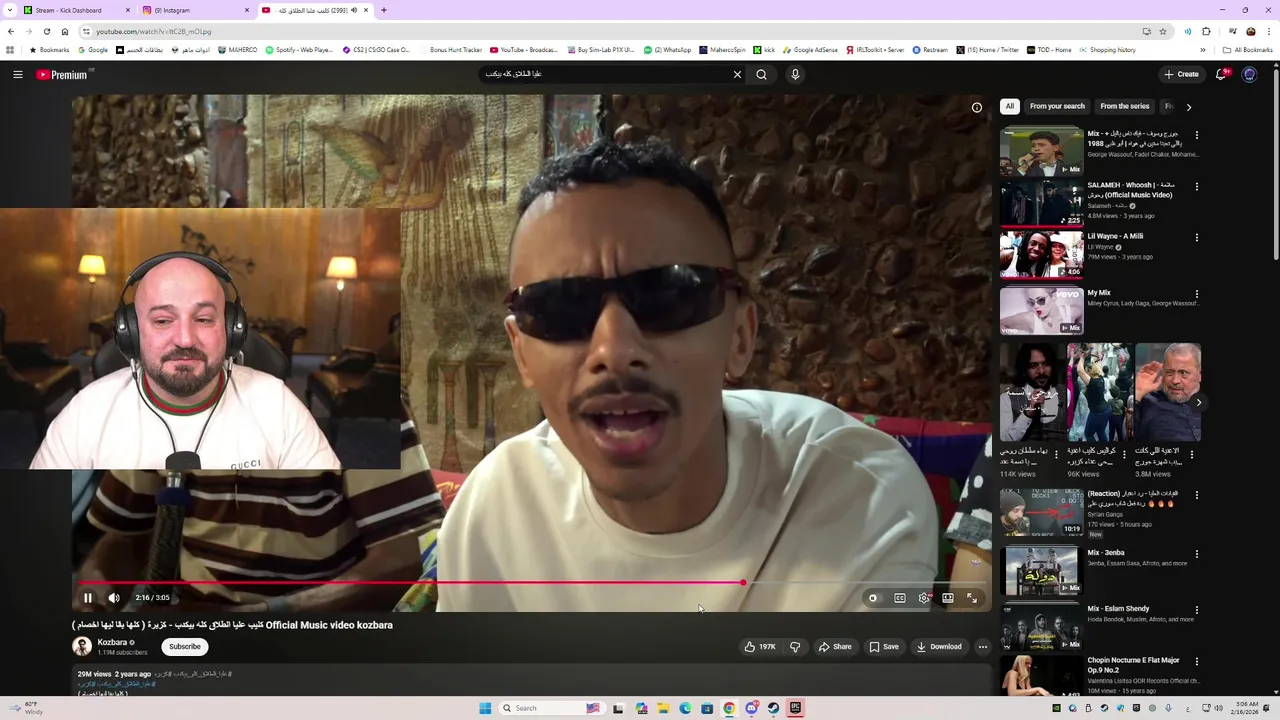The image size is (1280, 720).
Task: Enter full screen mode on video
Action: pos(972,598)
